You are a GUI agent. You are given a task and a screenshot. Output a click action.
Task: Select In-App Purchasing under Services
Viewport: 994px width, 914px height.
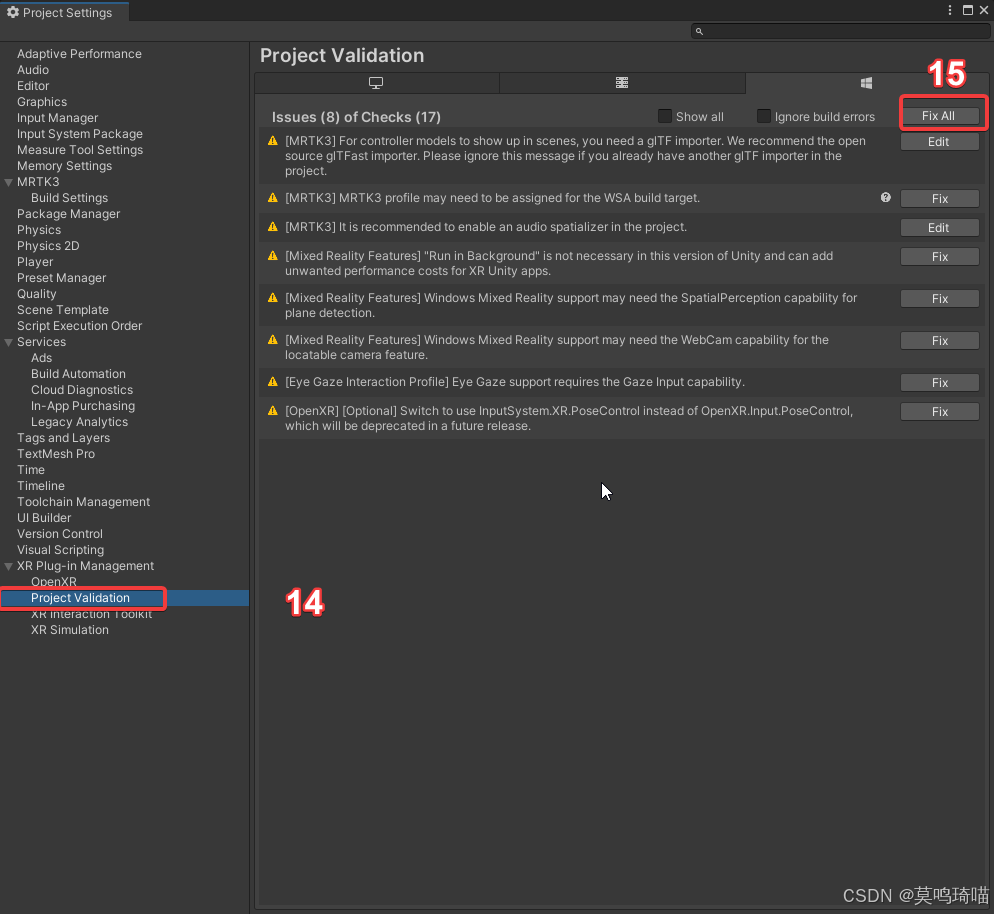83,406
